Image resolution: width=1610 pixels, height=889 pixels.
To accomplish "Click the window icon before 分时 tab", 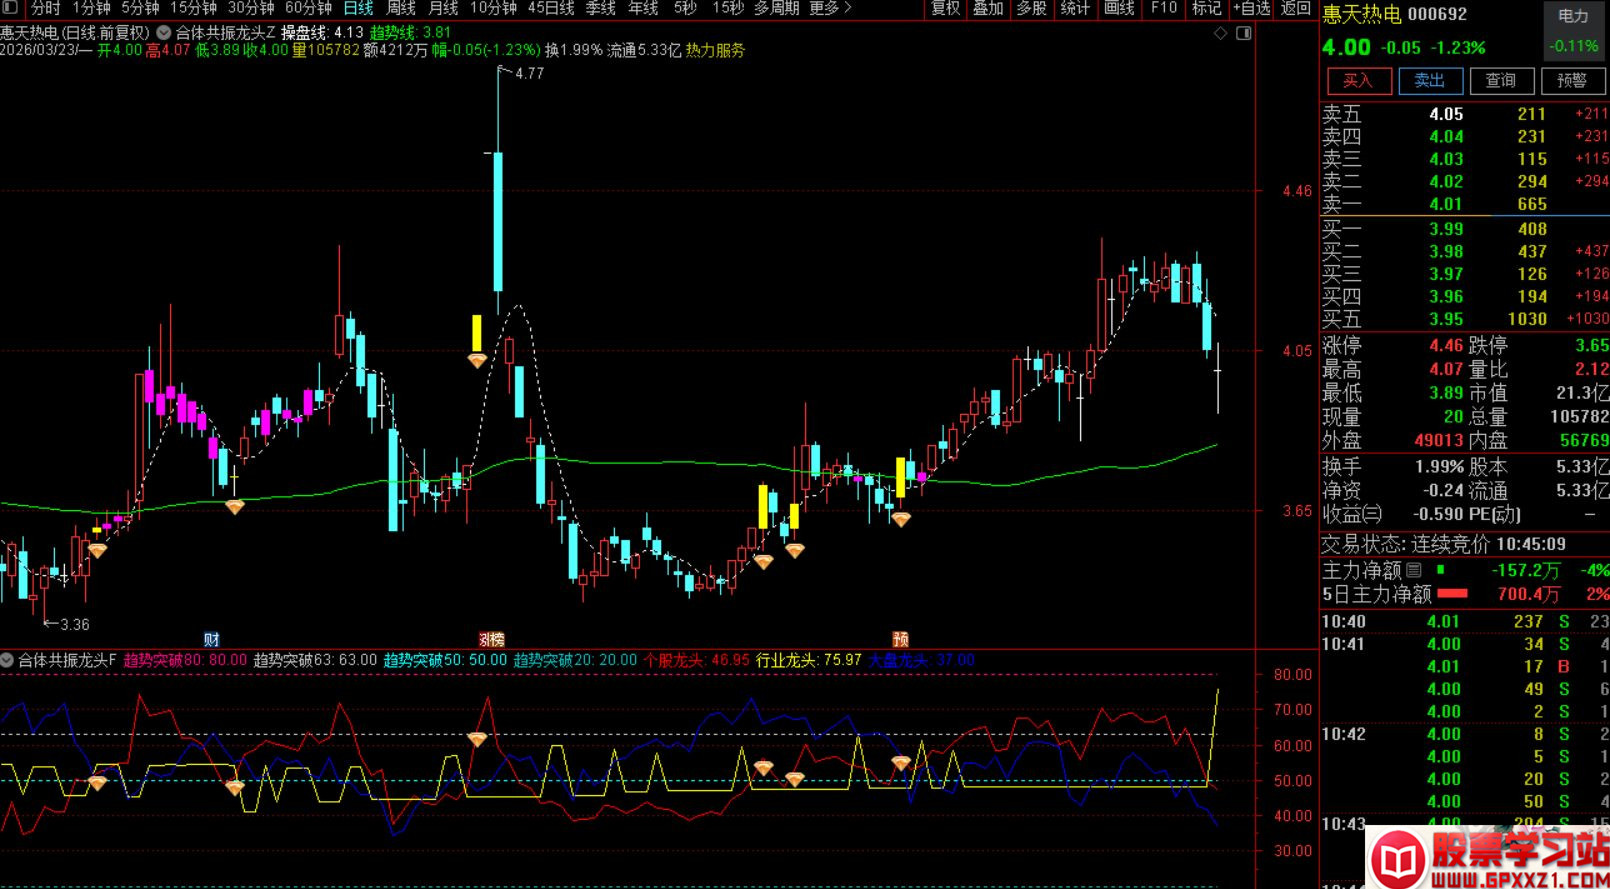I will [10, 8].
